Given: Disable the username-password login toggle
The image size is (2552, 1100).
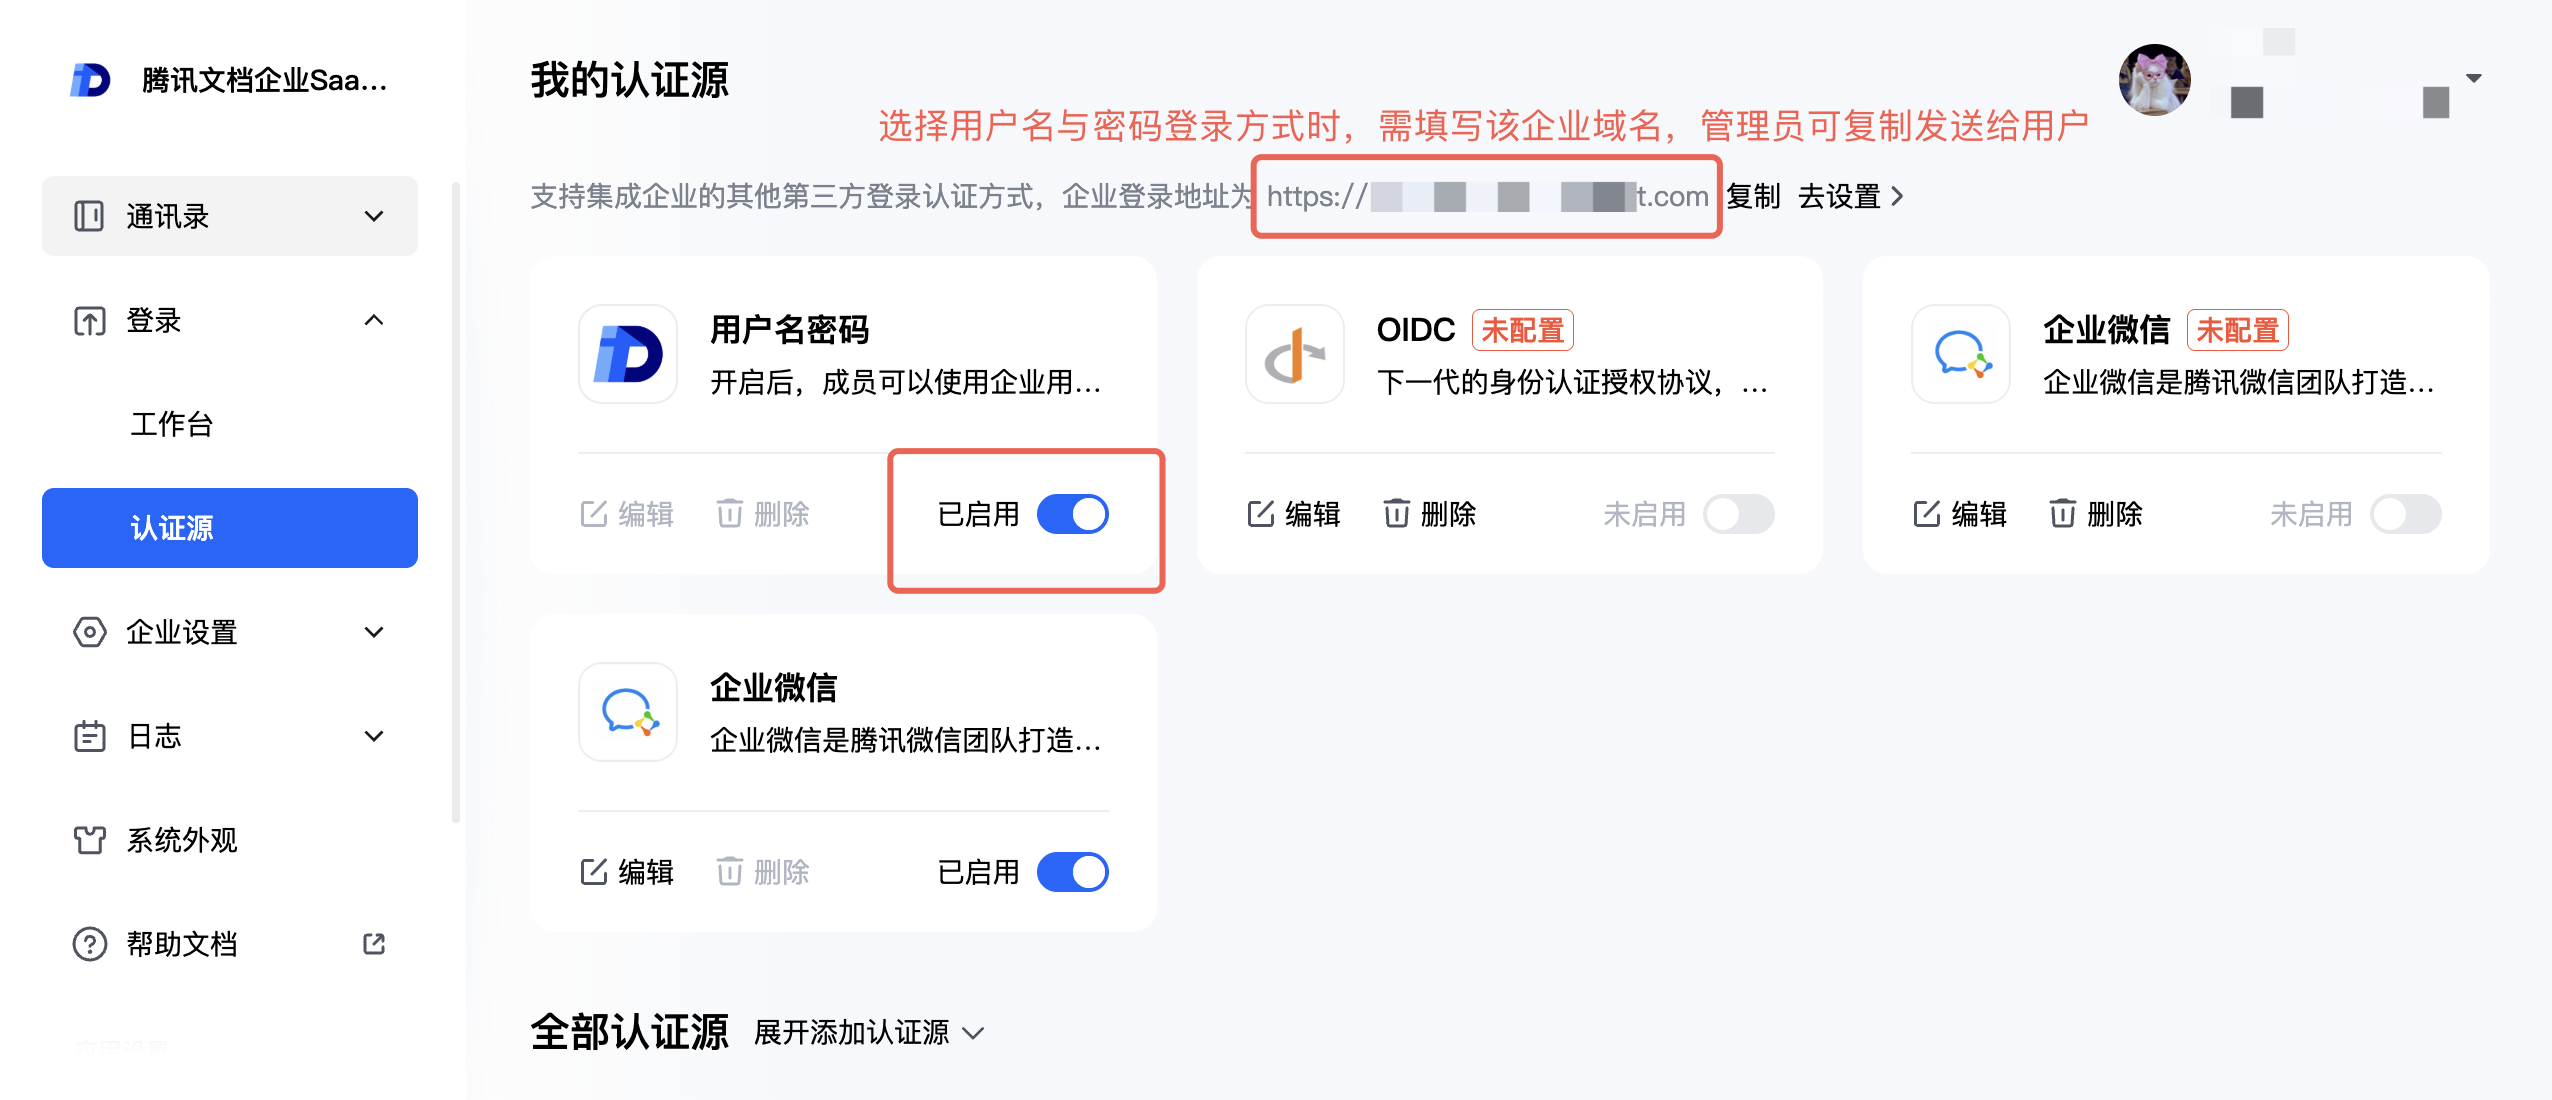Looking at the screenshot, I should 1073,514.
